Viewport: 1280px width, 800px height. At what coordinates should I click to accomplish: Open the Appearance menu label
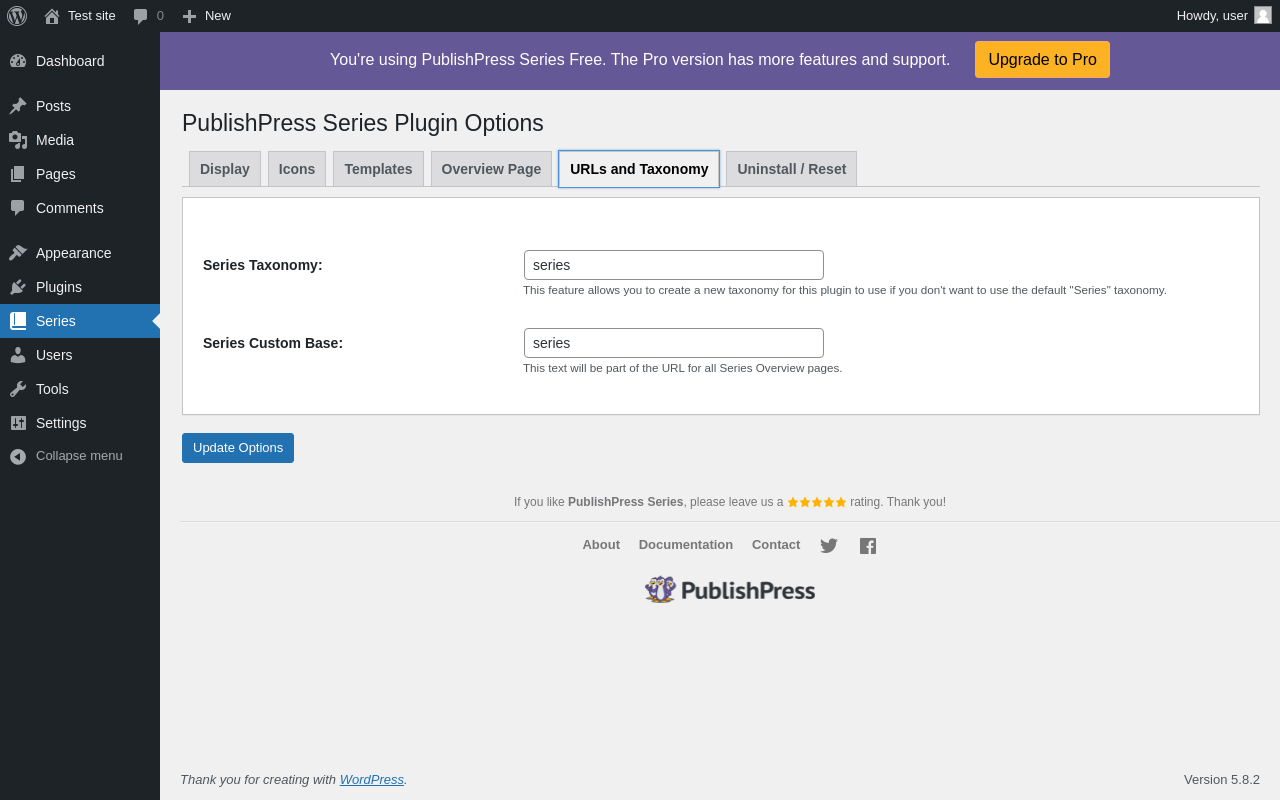click(x=74, y=253)
